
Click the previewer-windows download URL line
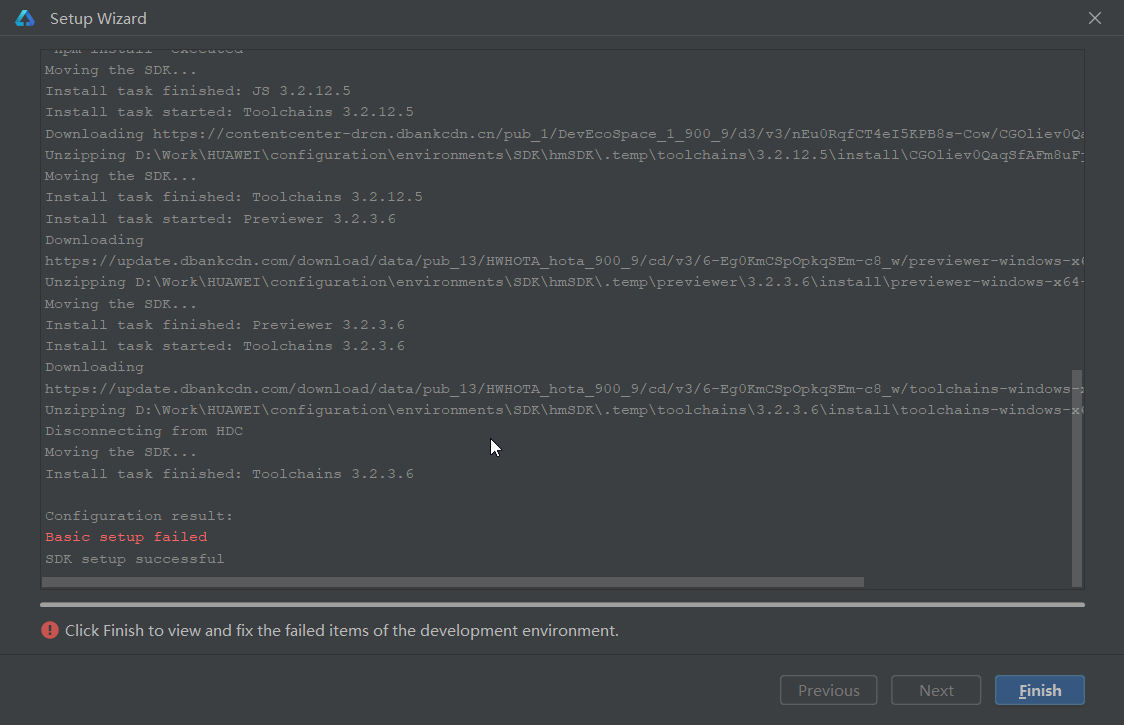click(564, 261)
